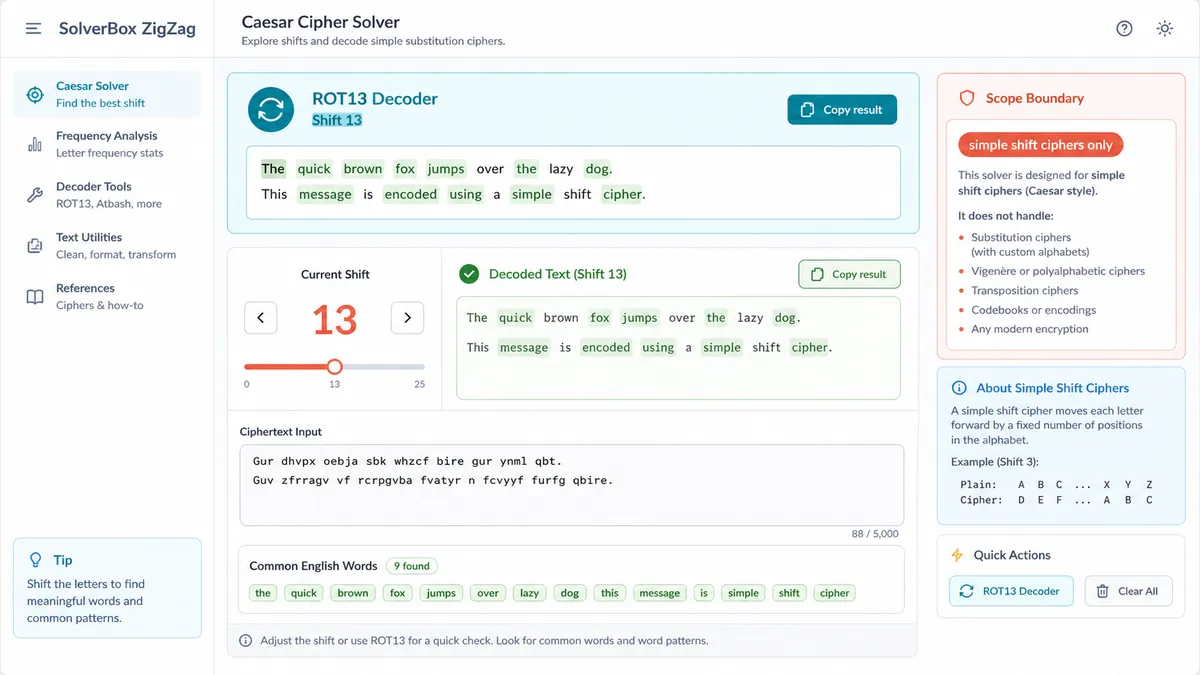Click the Quick Actions lightning bolt icon

tap(957, 555)
